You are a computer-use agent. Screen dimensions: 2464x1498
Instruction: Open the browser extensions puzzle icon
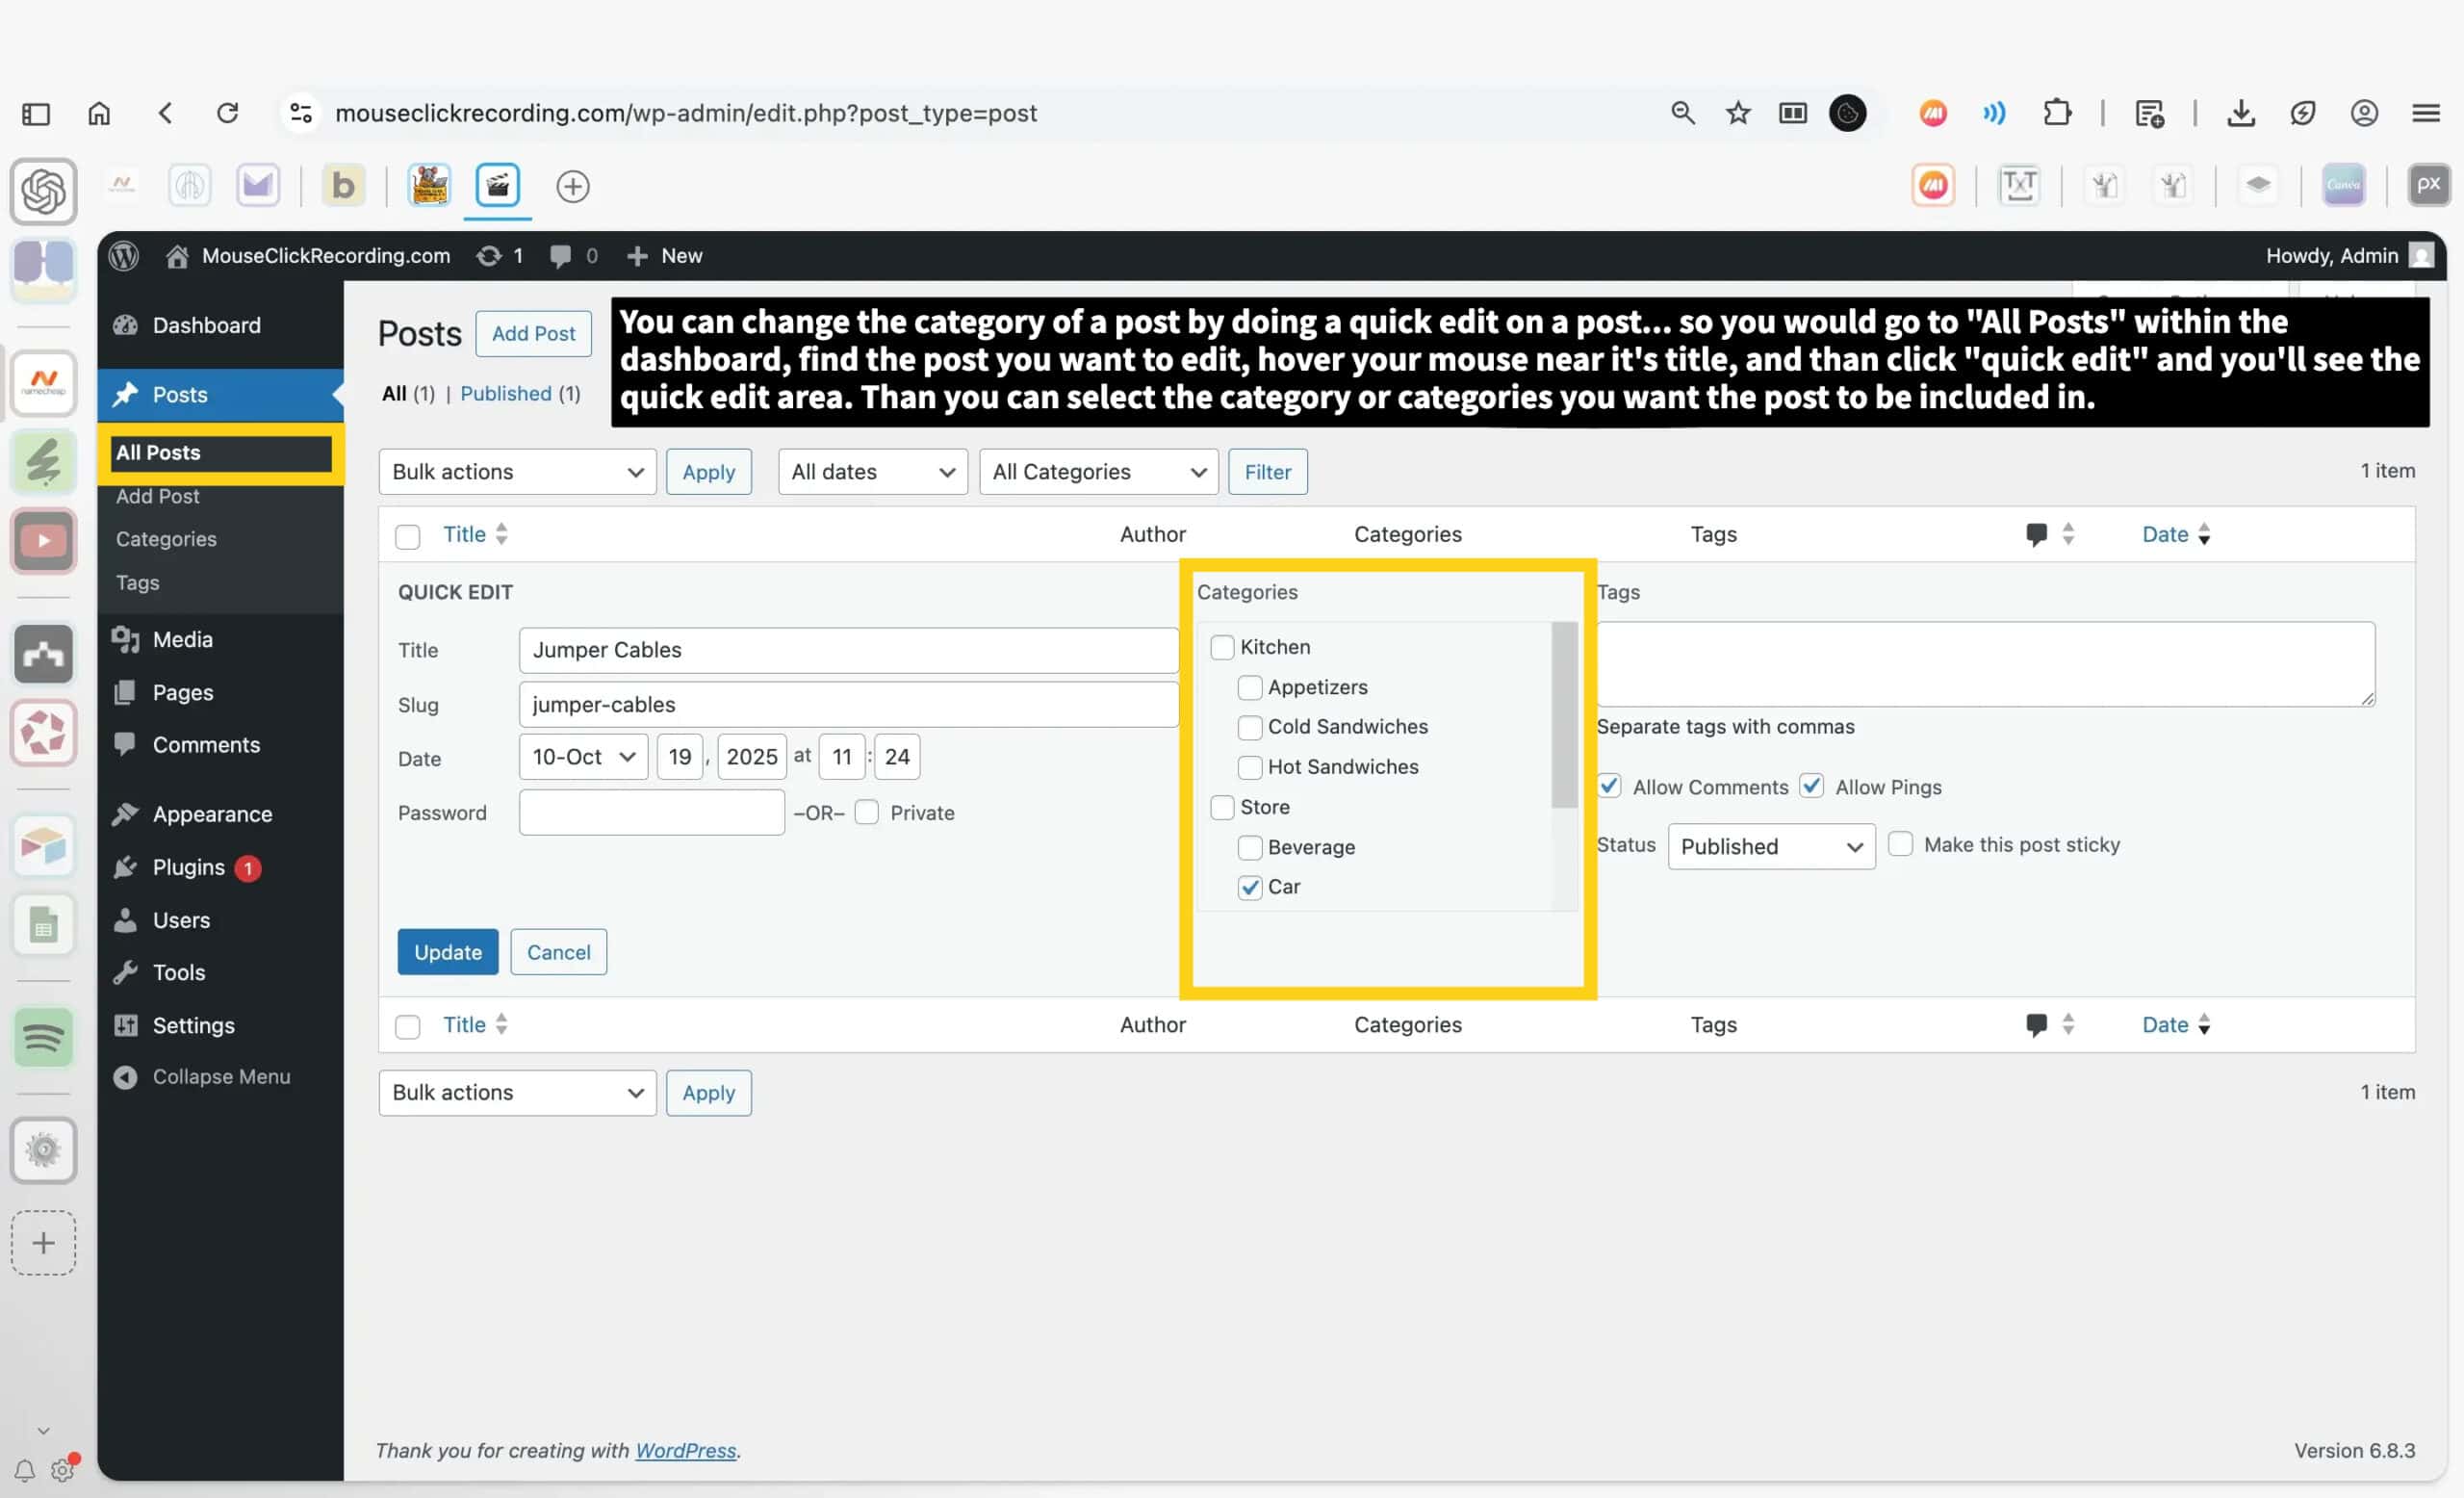[x=2057, y=113]
